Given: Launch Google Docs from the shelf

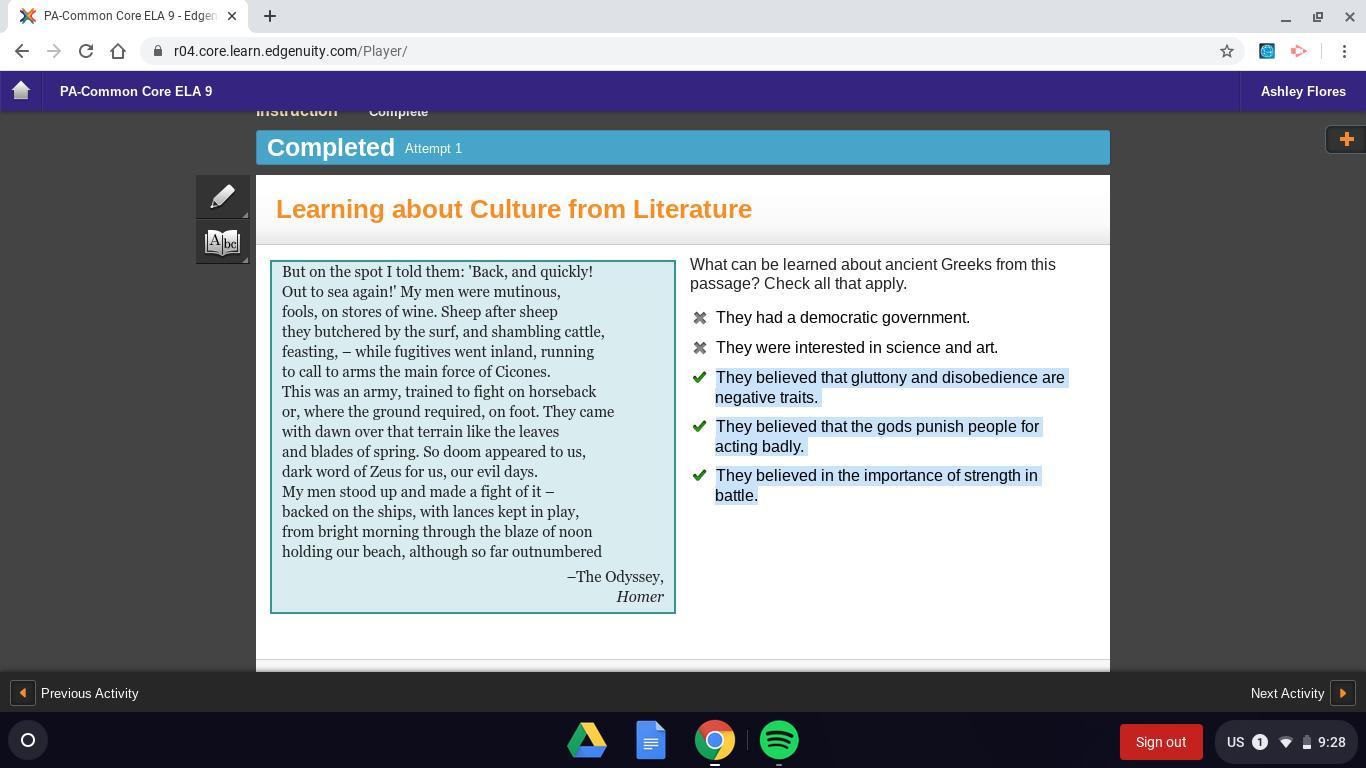Looking at the screenshot, I should point(651,741).
